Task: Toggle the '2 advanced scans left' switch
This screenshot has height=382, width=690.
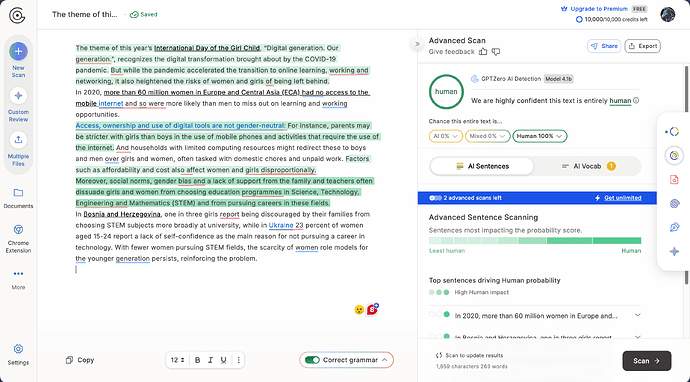Action: [435, 198]
